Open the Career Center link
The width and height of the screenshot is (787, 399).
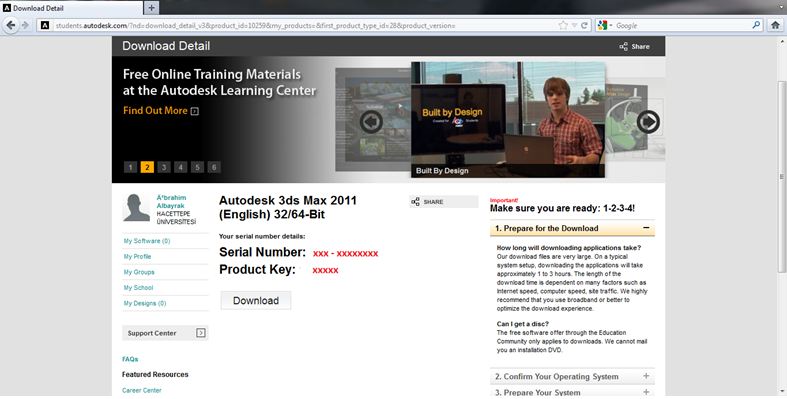[x=142, y=390]
